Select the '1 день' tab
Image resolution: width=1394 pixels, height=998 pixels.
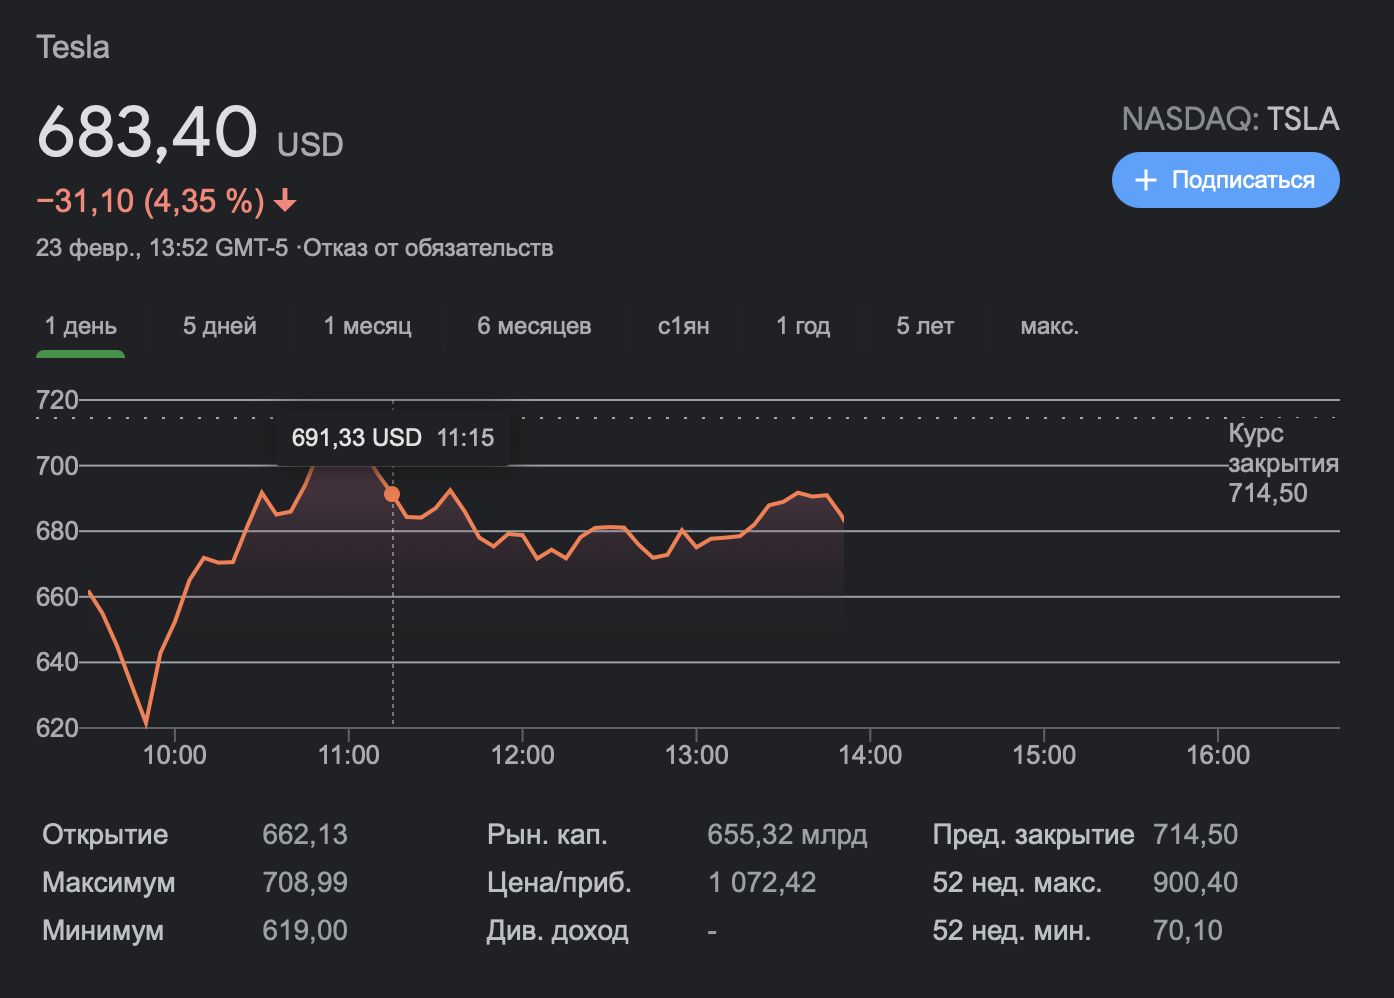[81, 326]
